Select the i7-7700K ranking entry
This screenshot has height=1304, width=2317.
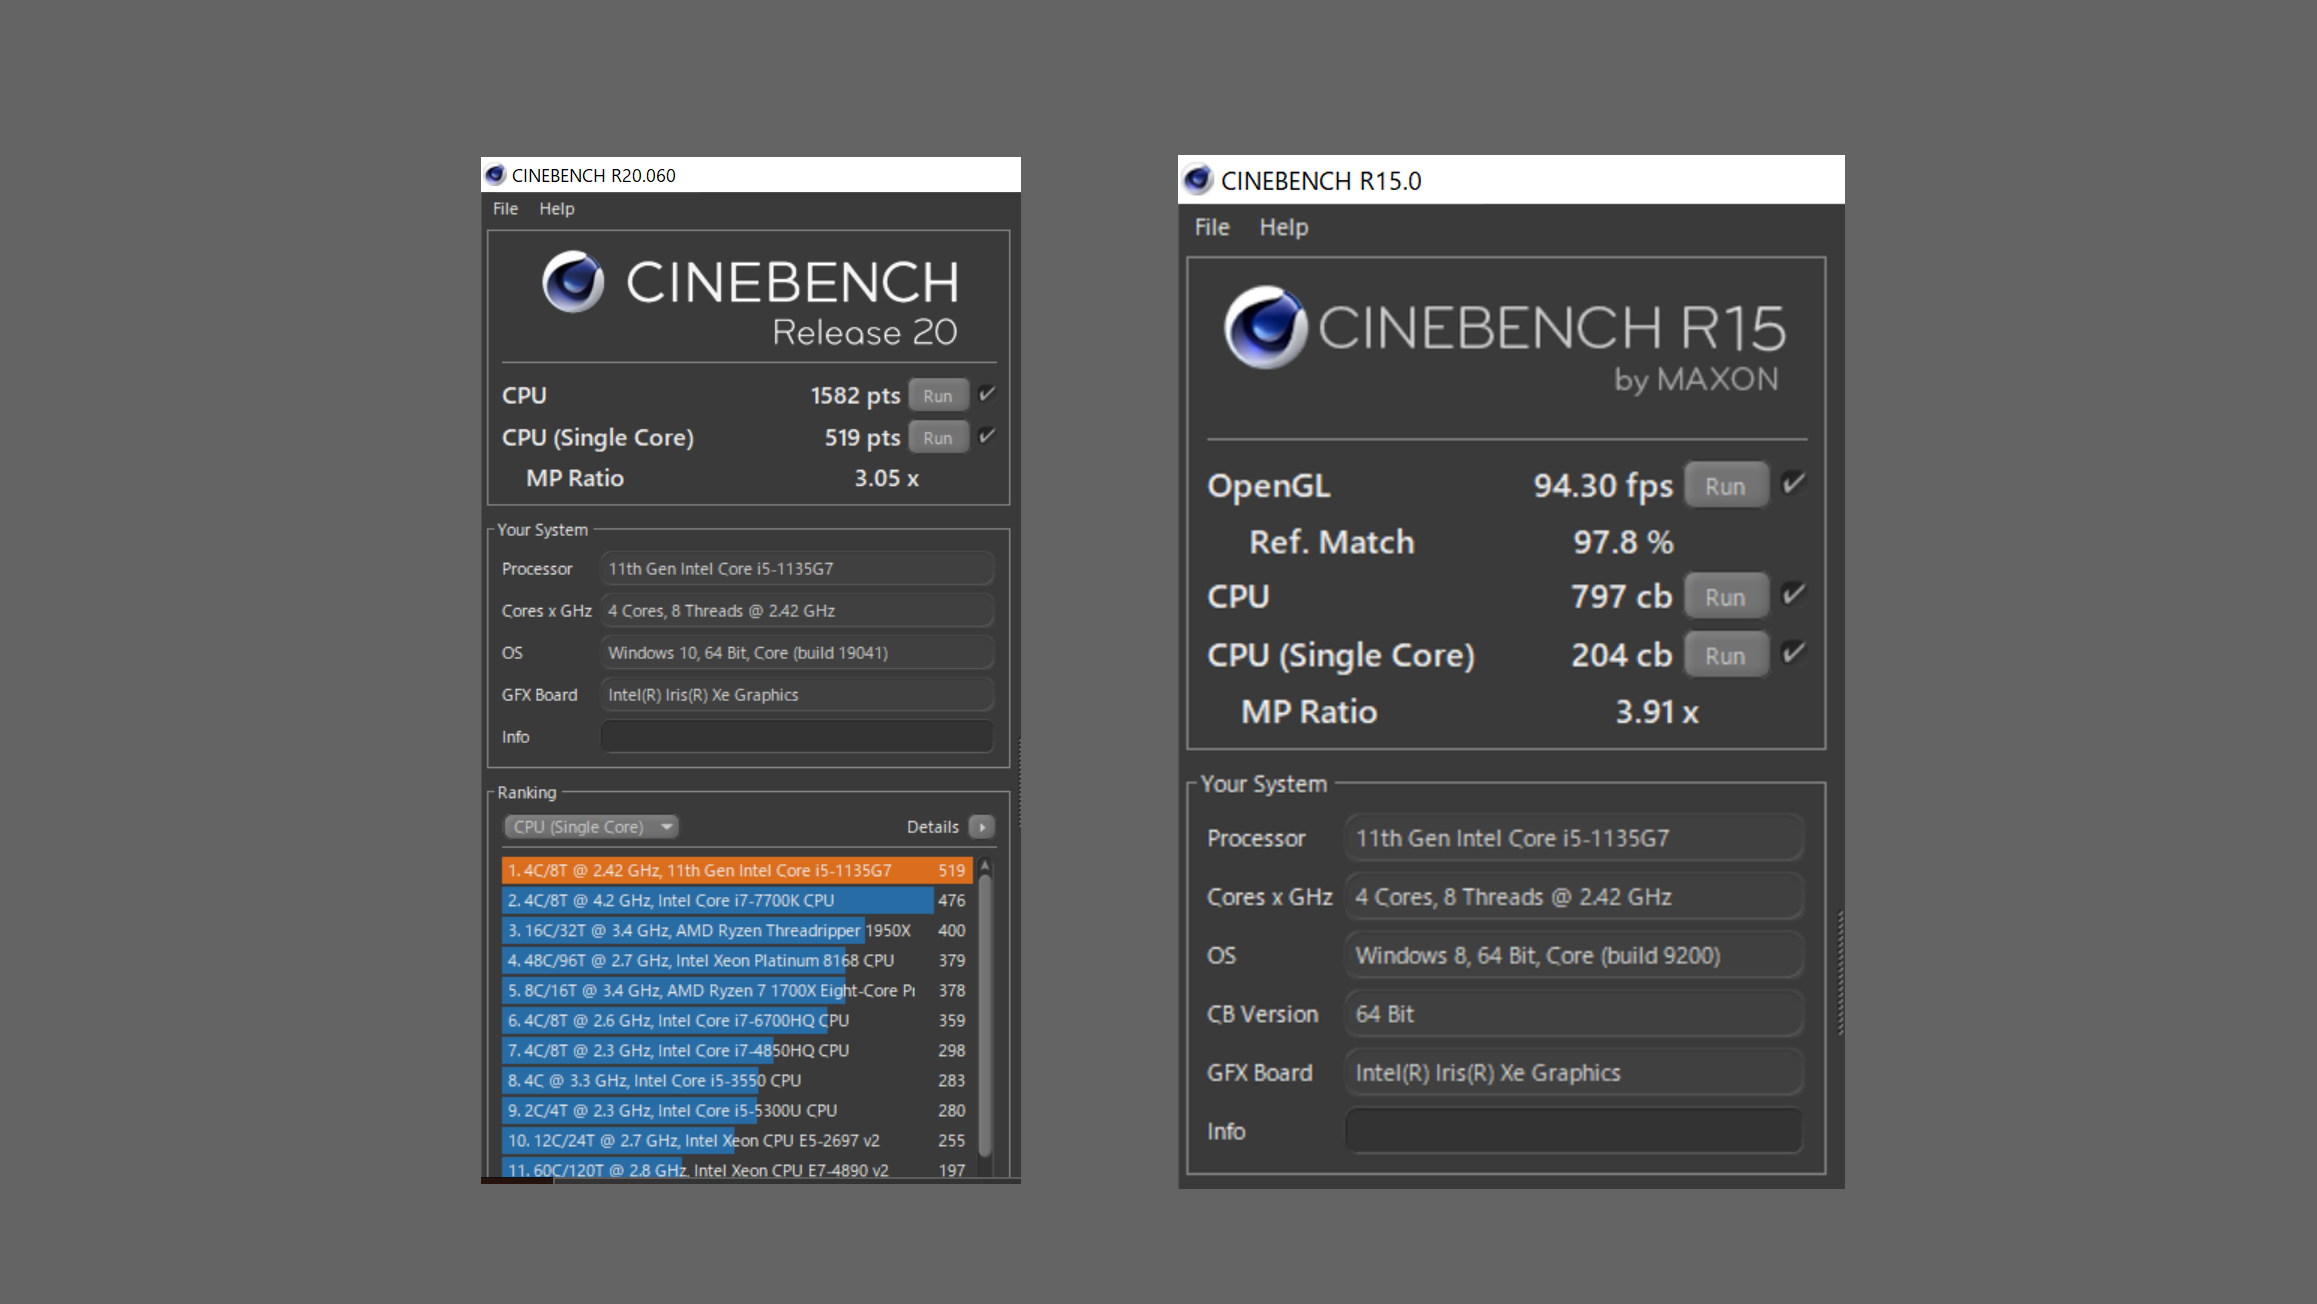718,900
